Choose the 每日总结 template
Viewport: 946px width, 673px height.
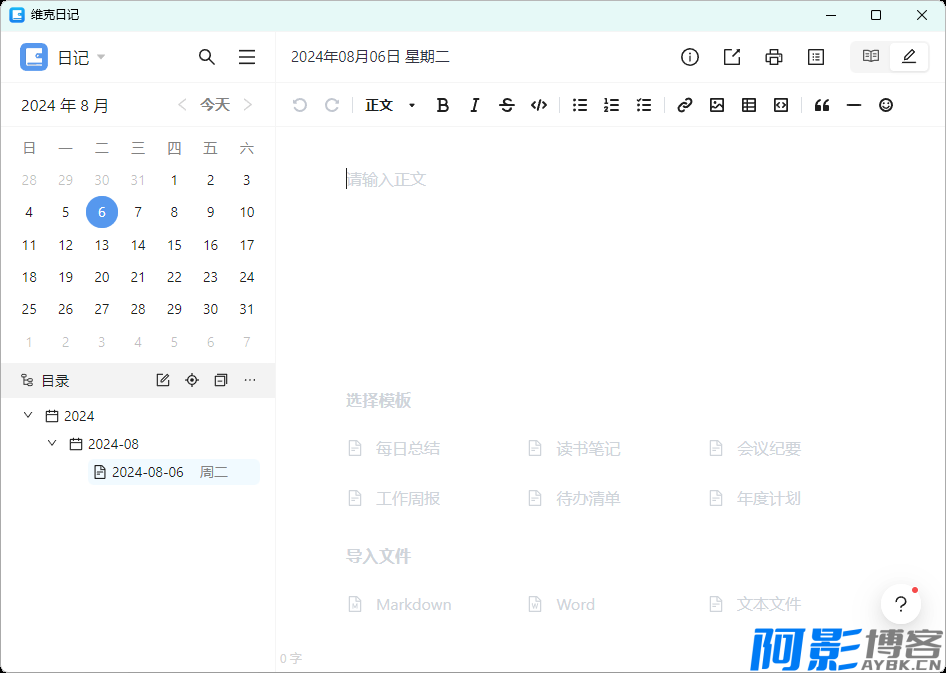407,449
